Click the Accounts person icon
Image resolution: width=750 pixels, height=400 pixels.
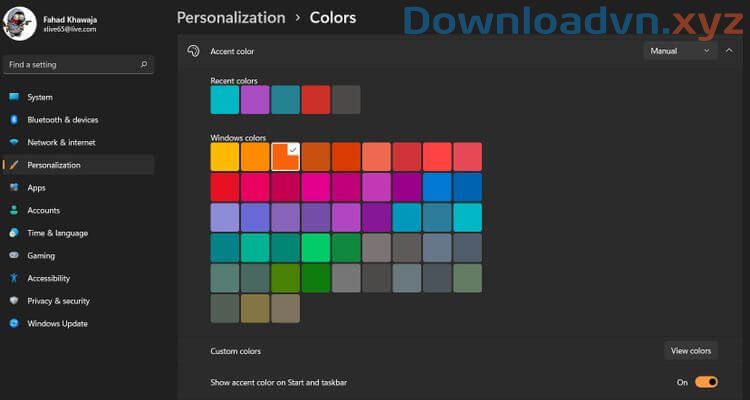(14, 210)
